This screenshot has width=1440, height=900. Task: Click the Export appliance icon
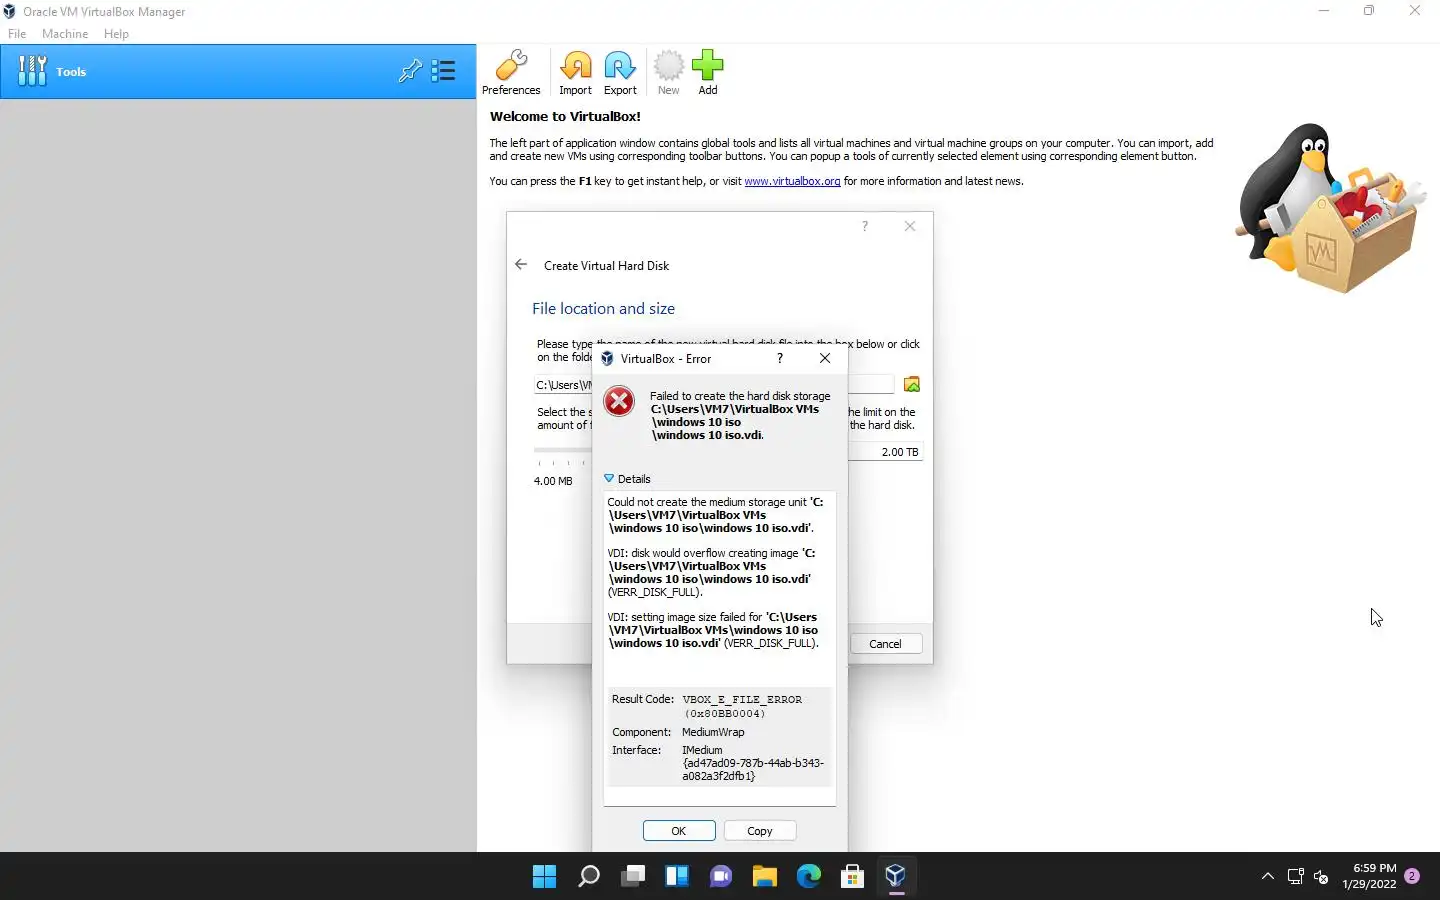(620, 73)
